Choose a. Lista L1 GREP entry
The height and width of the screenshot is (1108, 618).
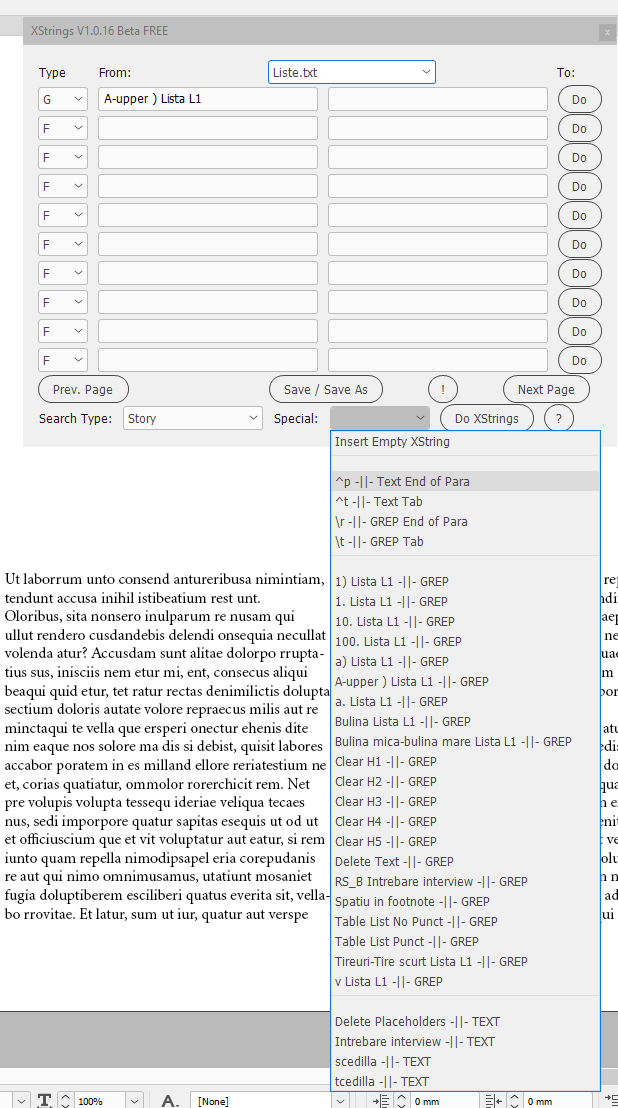pyautogui.click(x=465, y=702)
